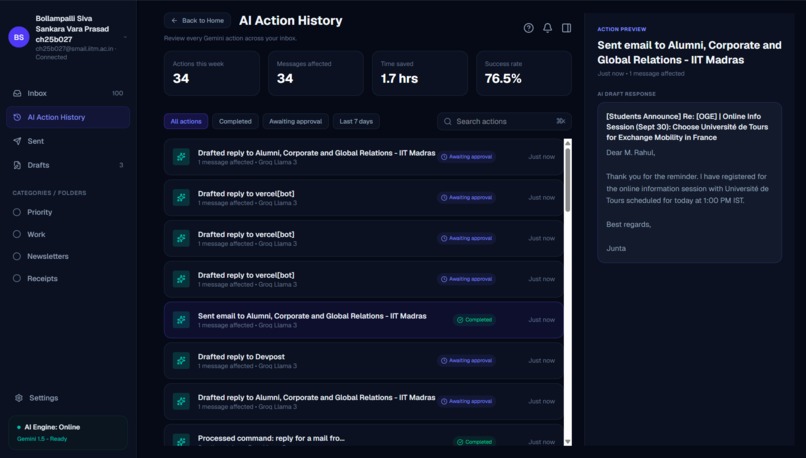Open Settings from the sidebar
Screen dimensions: 806x458
68,398
